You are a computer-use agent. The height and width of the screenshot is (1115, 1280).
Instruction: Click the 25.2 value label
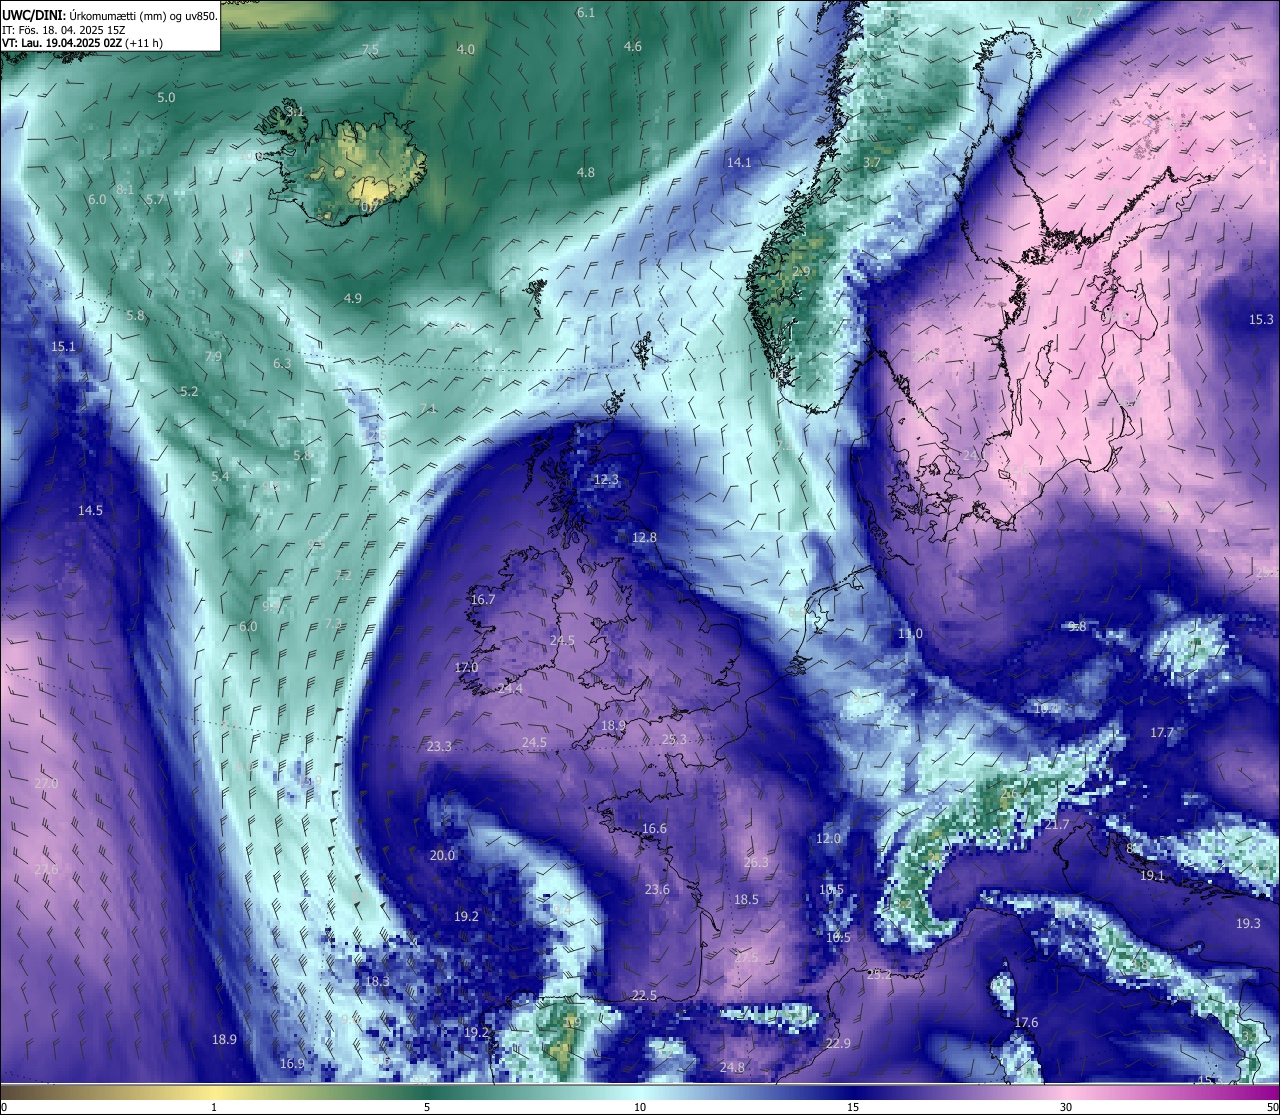pyautogui.click(x=879, y=974)
